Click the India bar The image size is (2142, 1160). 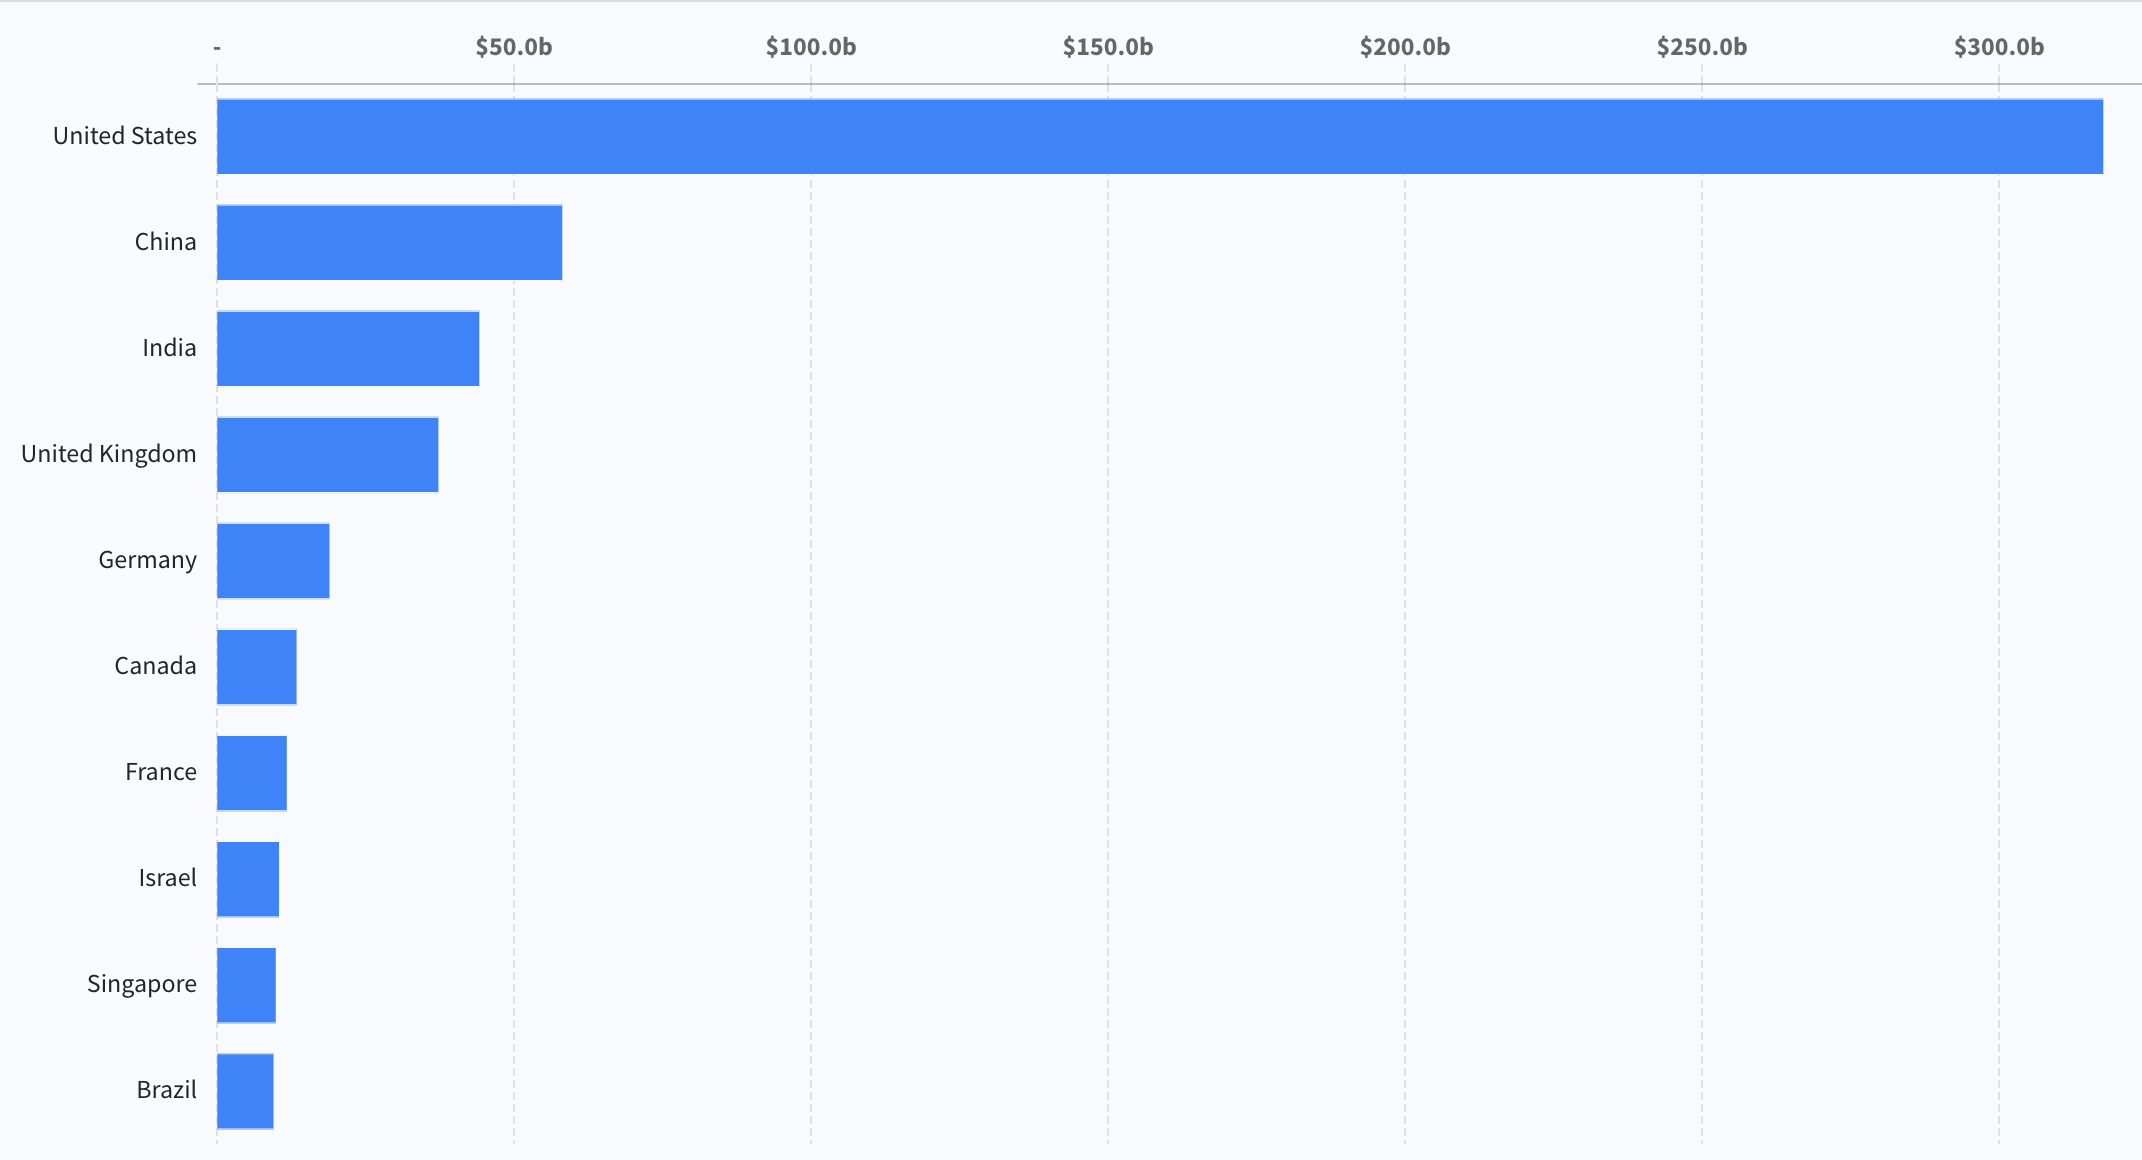(348, 348)
